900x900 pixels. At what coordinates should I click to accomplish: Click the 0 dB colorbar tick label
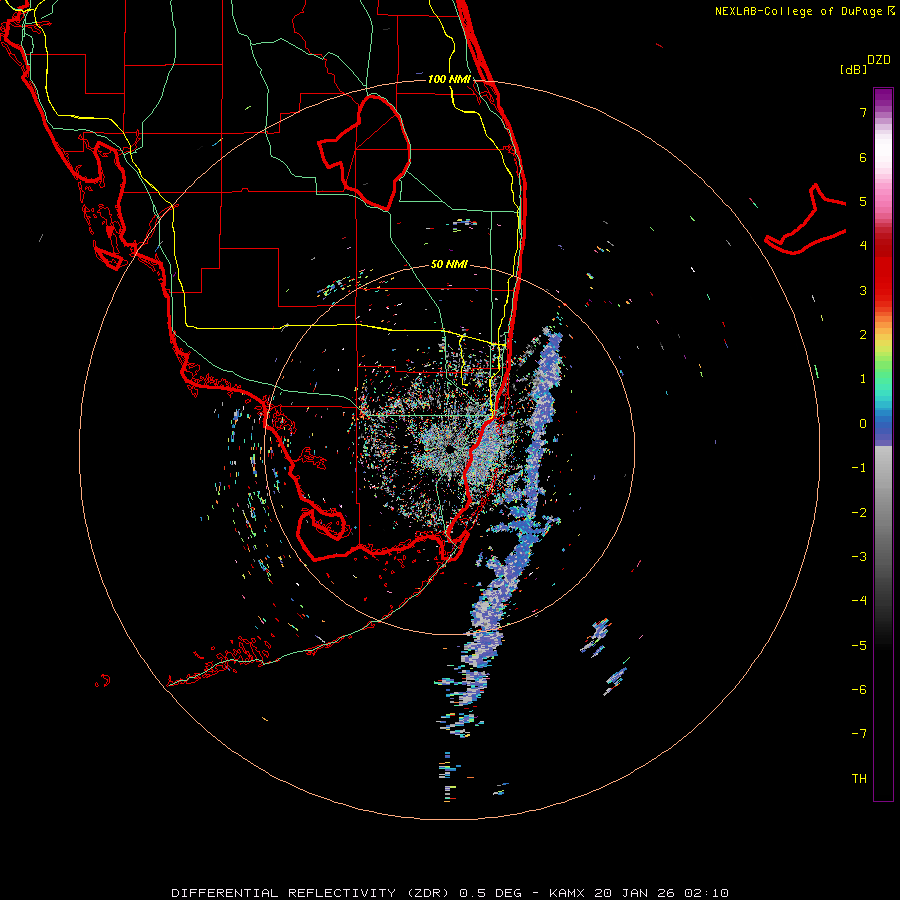tap(863, 424)
